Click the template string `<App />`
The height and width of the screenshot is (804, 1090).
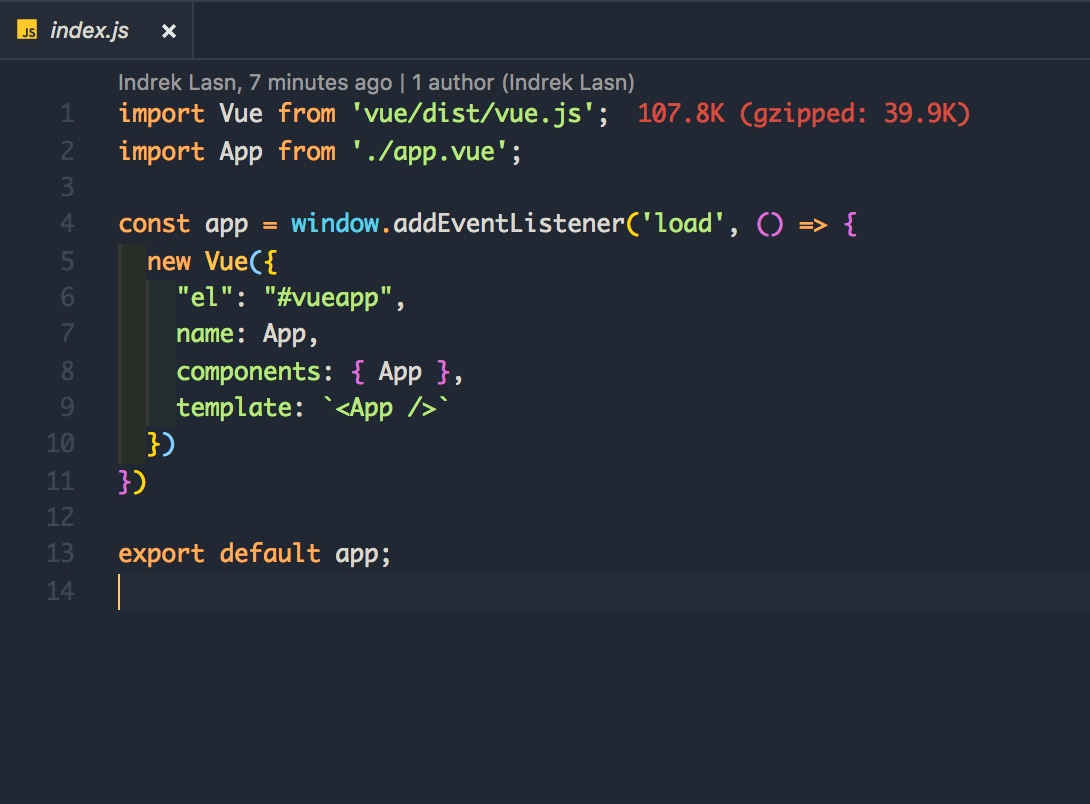(x=386, y=408)
